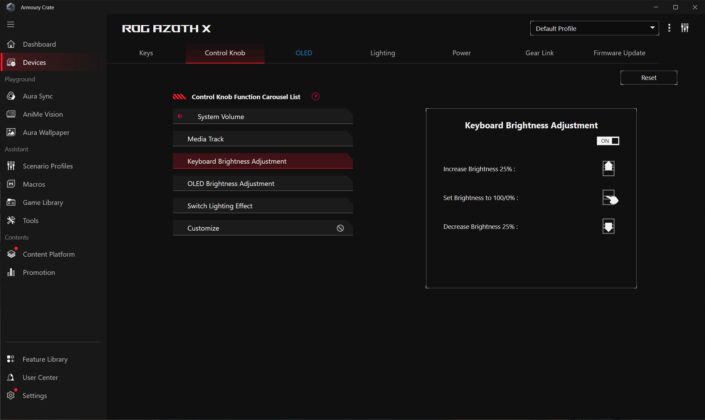Open Content Platform icon
Viewport: 705px width, 420px height.
[11, 254]
